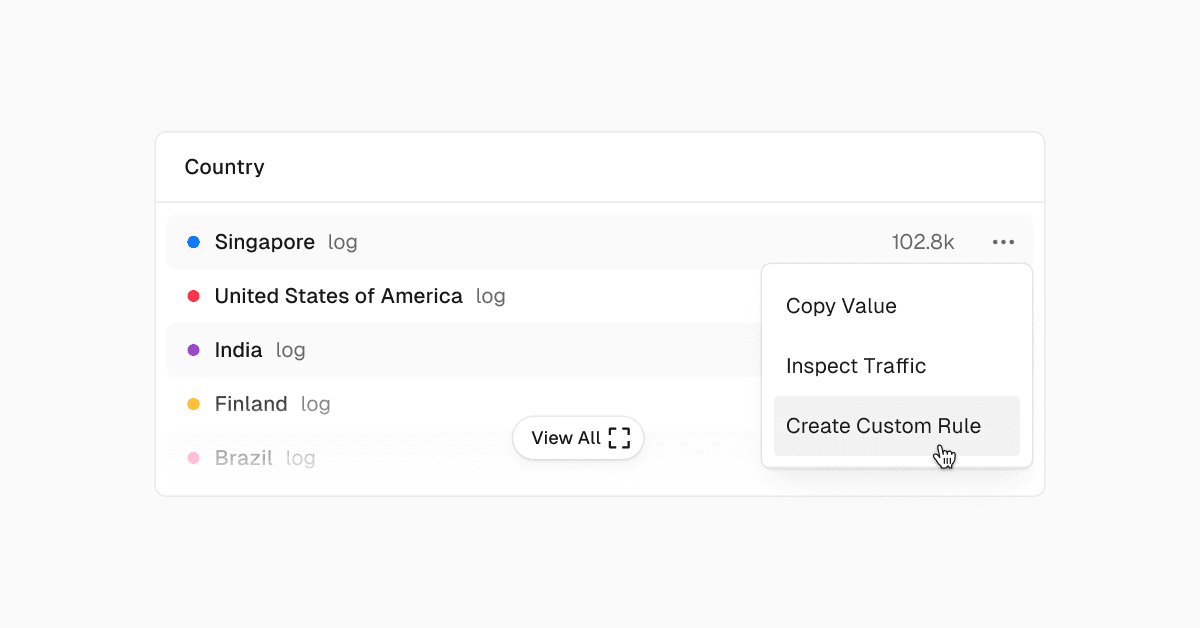Screen dimensions: 1200x628
Task: Select the Singapore country row
Action: tap(265, 242)
